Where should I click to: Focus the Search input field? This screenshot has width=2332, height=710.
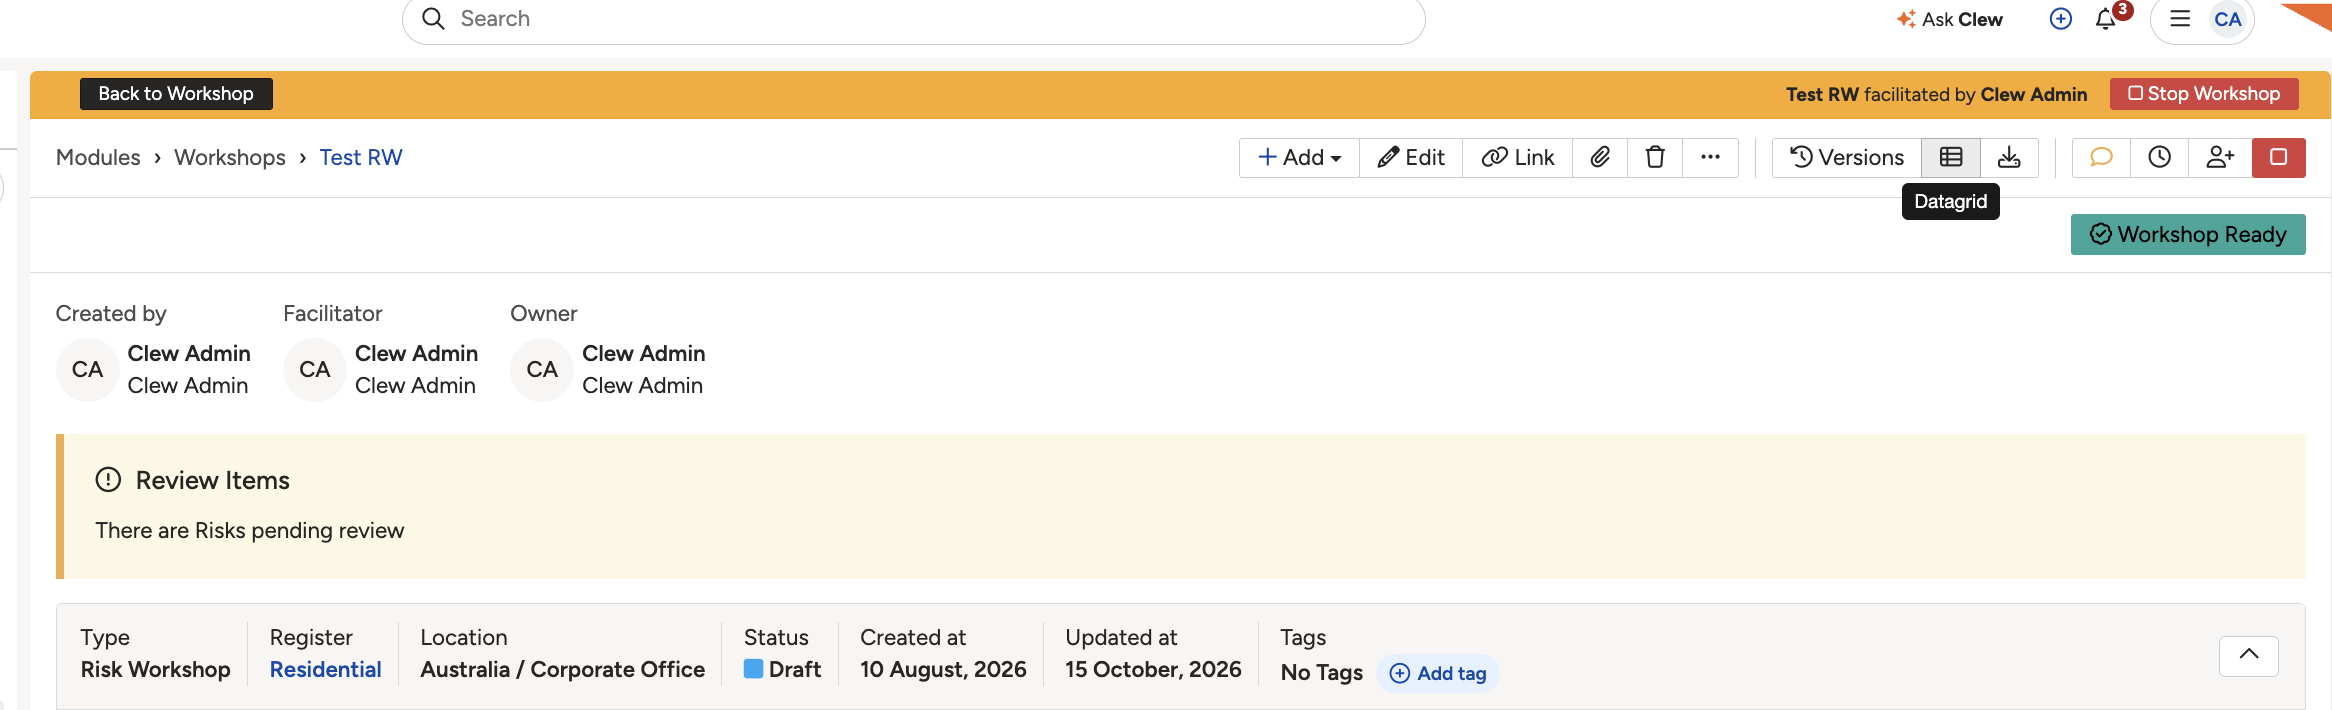point(913,19)
